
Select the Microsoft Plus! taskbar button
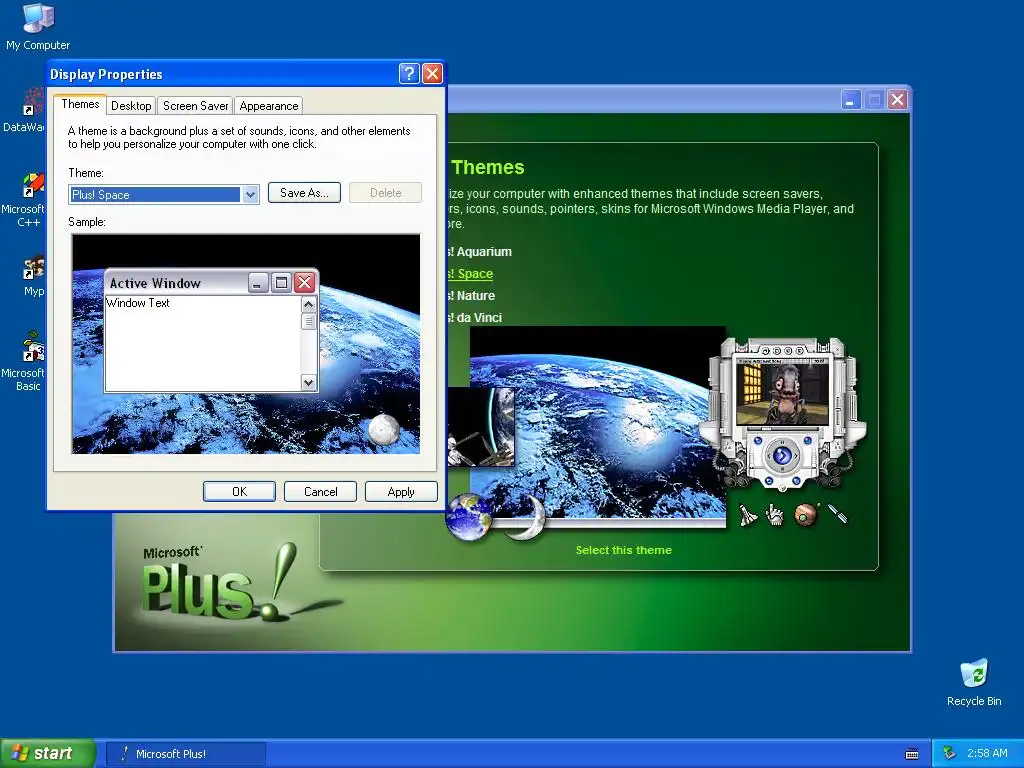(x=186, y=754)
